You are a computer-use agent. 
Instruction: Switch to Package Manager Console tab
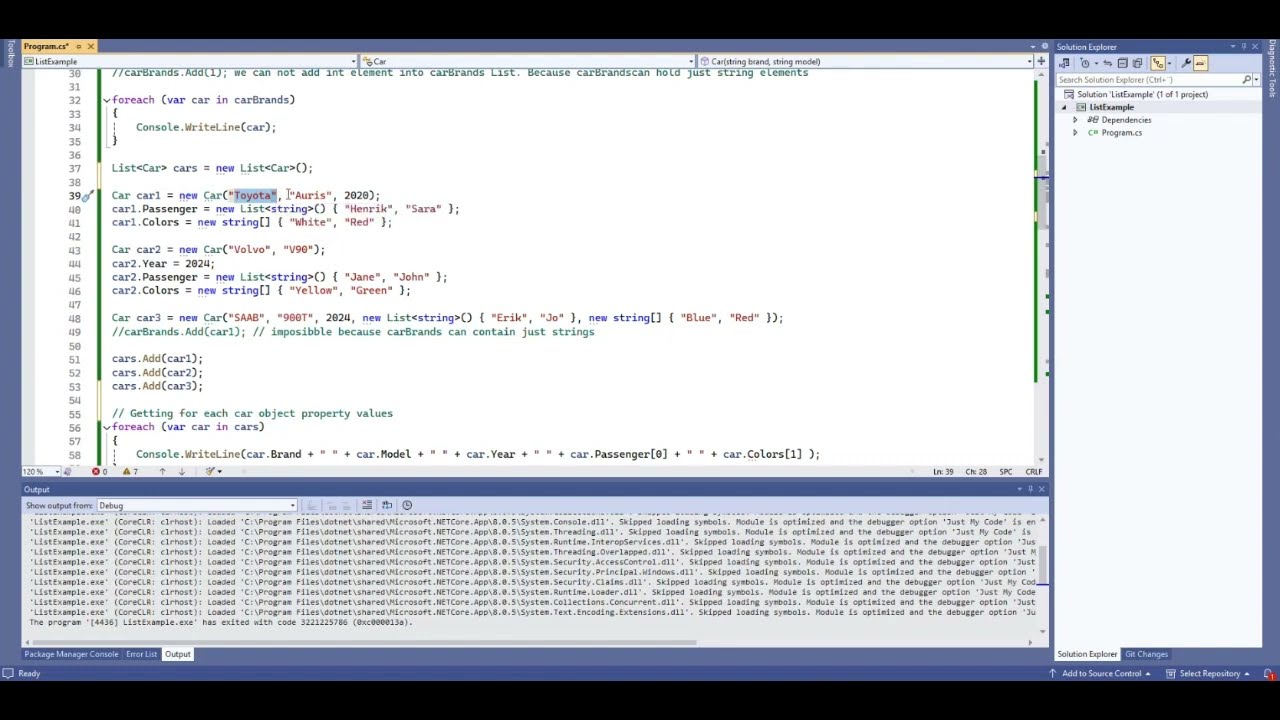tap(71, 654)
